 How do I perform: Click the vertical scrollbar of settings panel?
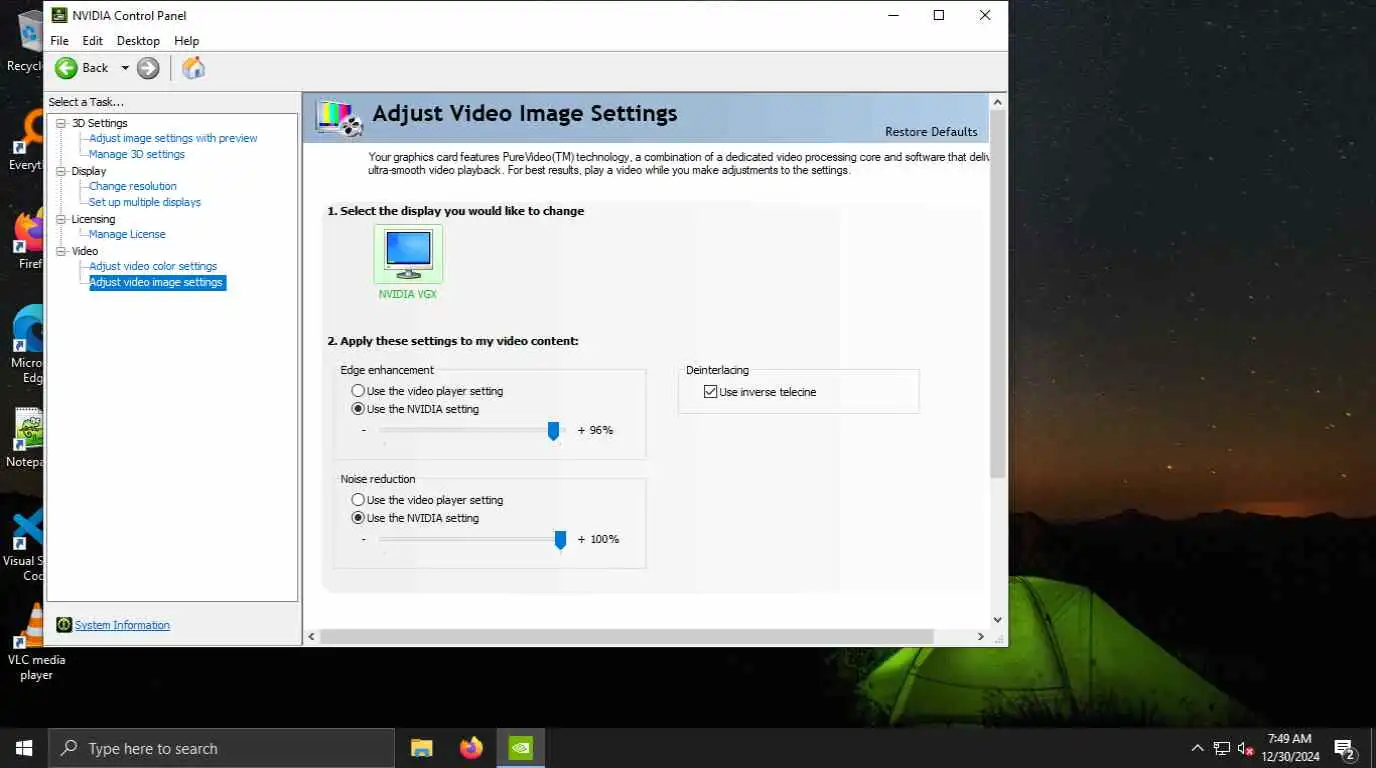(997, 295)
